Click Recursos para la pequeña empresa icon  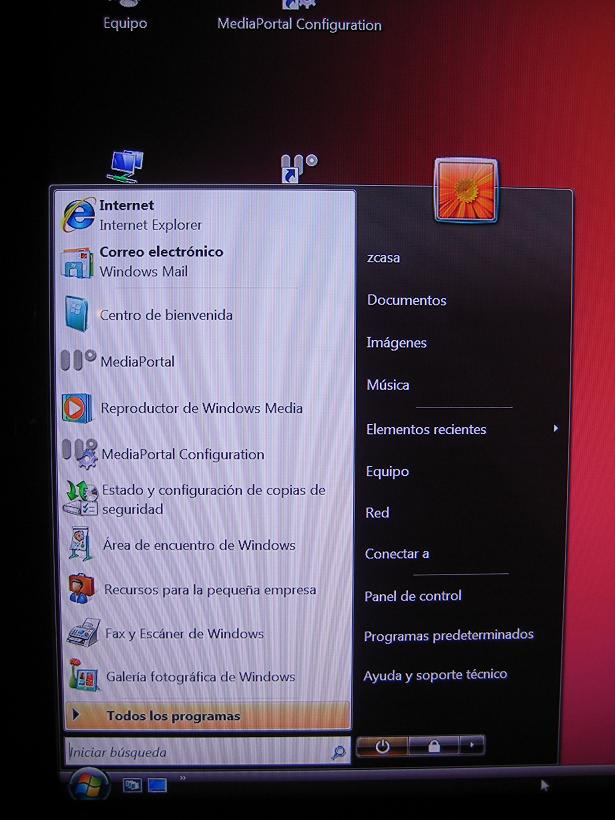[82, 589]
